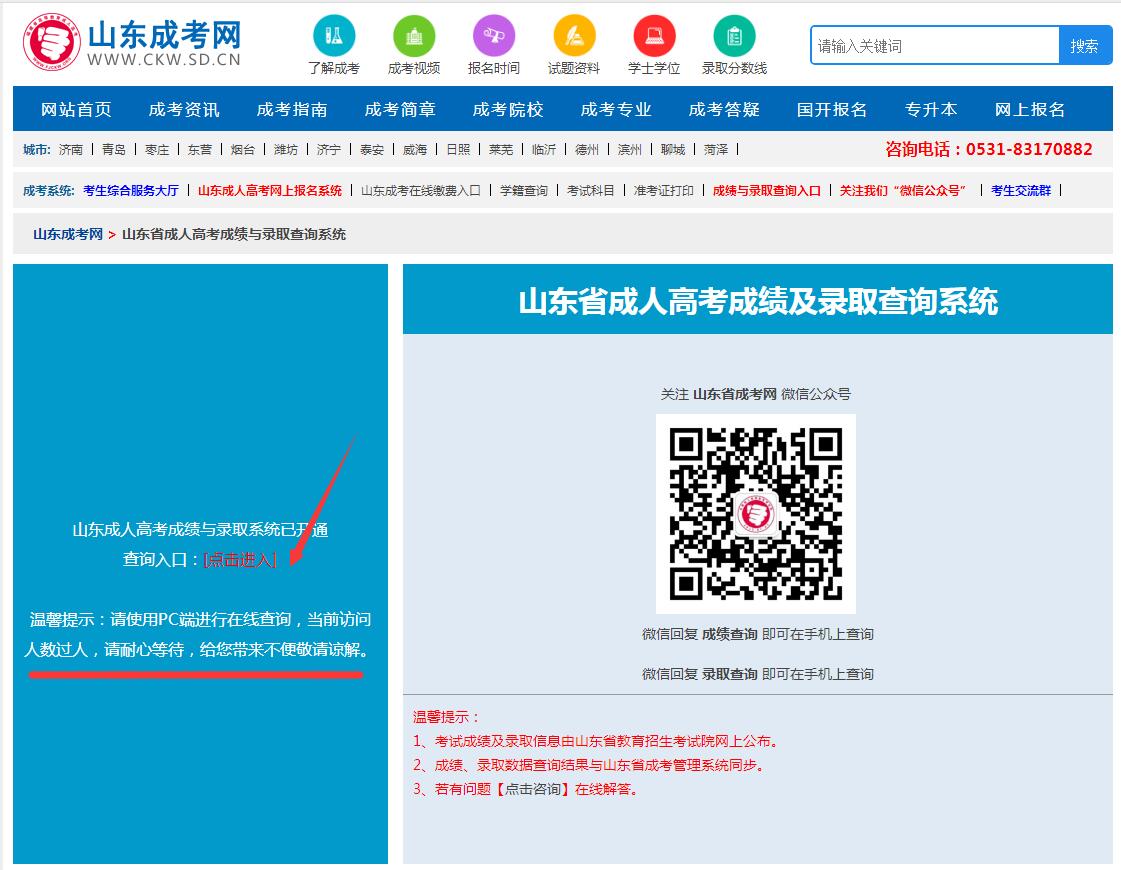Viewport: 1121px width, 870px height.
Task: Open 成绩与录取查询入口 link
Action: coord(766,190)
